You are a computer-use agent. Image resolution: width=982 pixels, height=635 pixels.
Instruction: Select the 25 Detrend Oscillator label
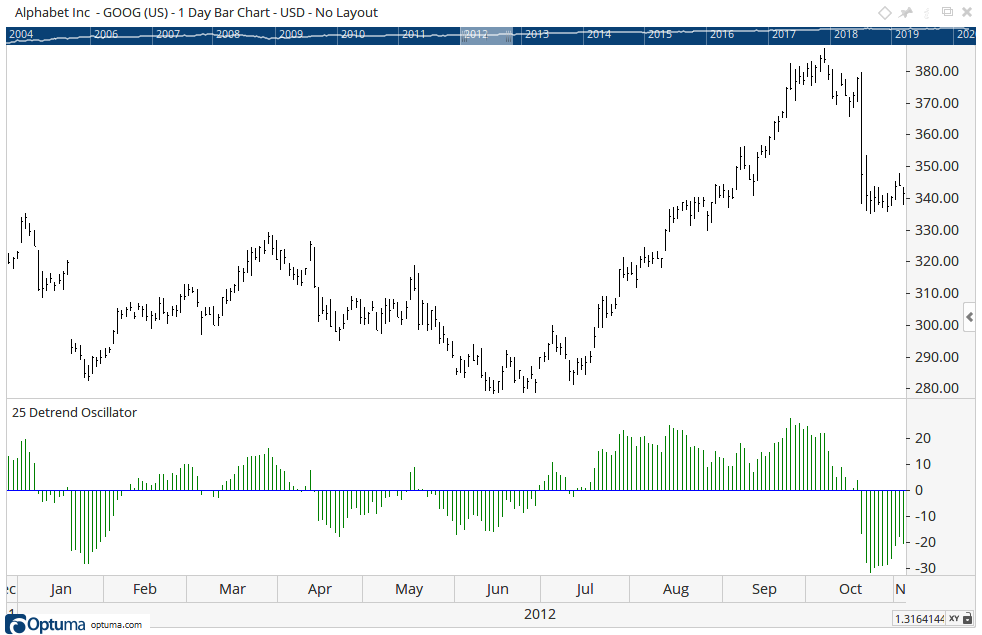point(74,413)
